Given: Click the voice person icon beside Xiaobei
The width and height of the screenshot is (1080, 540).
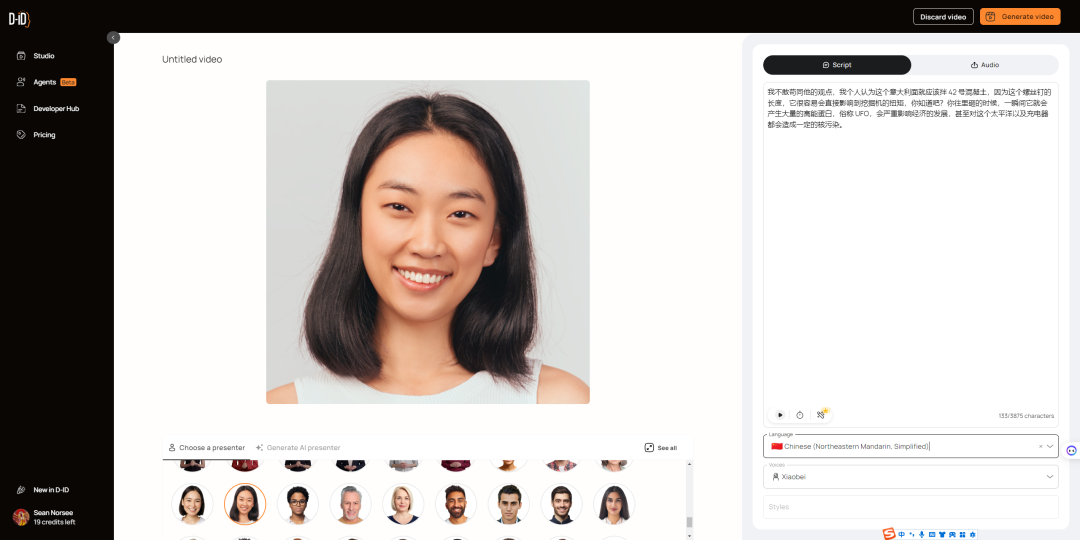Looking at the screenshot, I should (x=776, y=477).
